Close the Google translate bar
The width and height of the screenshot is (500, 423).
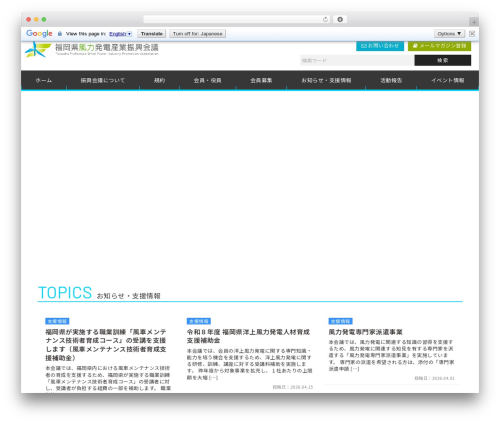click(472, 33)
